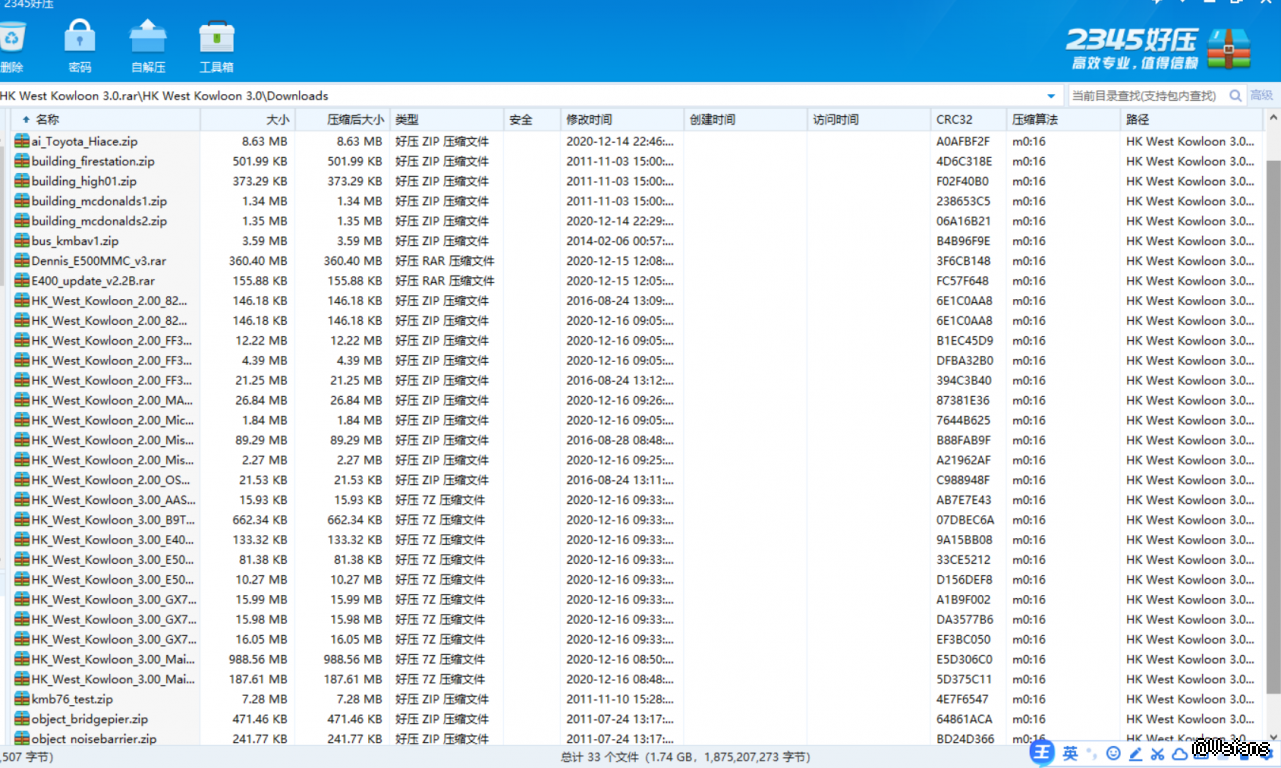Viewport: 1281px width, 768px height.
Task: Open the IME emoji smiley icon
Action: pyautogui.click(x=1114, y=753)
